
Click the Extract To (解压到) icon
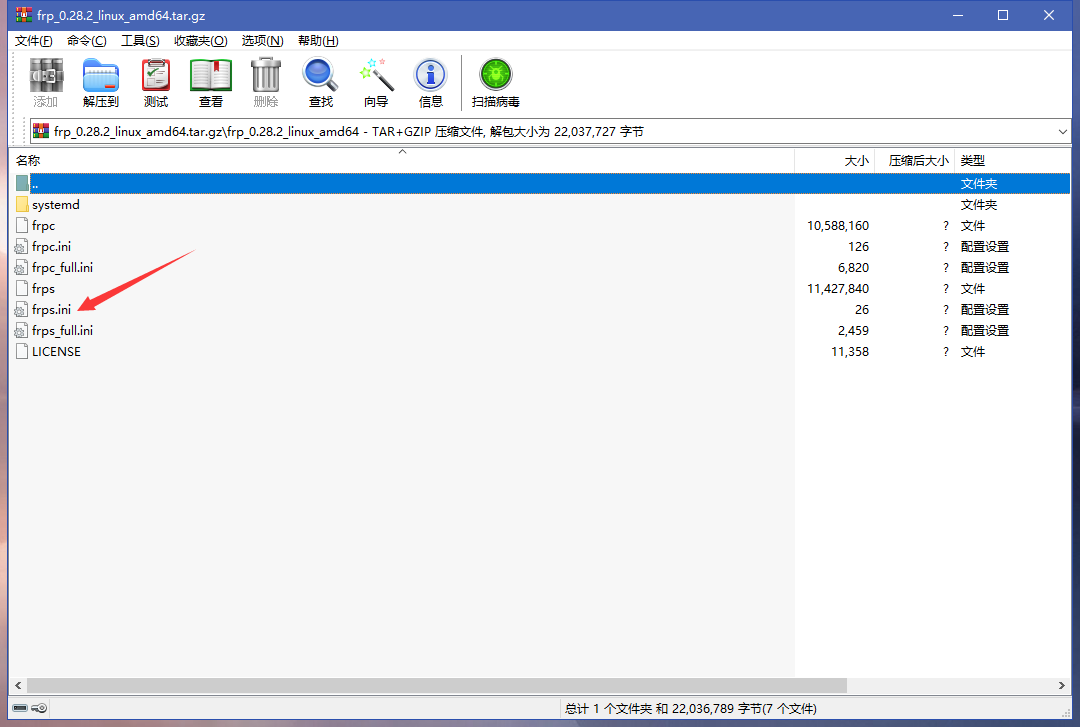pyautogui.click(x=101, y=75)
